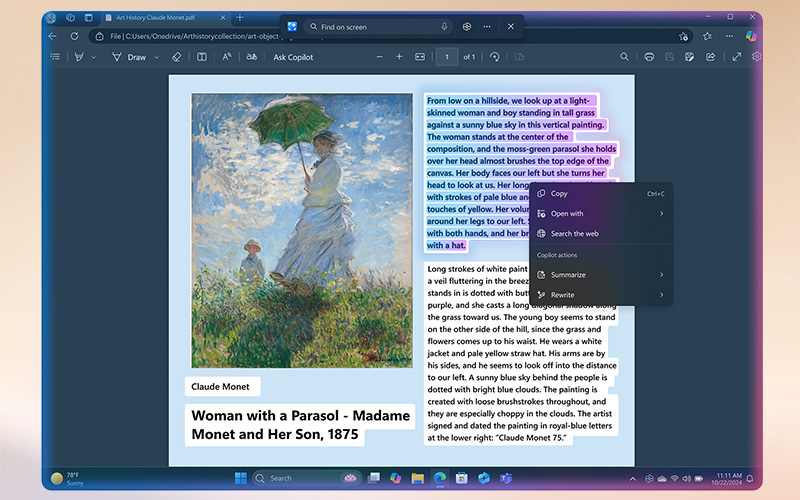The height and width of the screenshot is (500, 800).
Task: Open the Favorites list icon
Action: (x=707, y=36)
